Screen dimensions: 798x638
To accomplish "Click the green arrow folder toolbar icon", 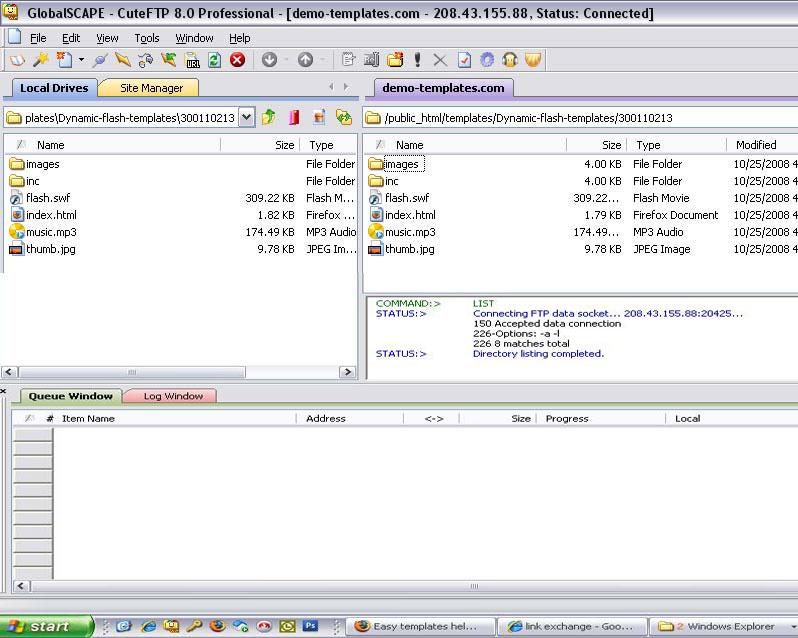I will (x=168, y=60).
